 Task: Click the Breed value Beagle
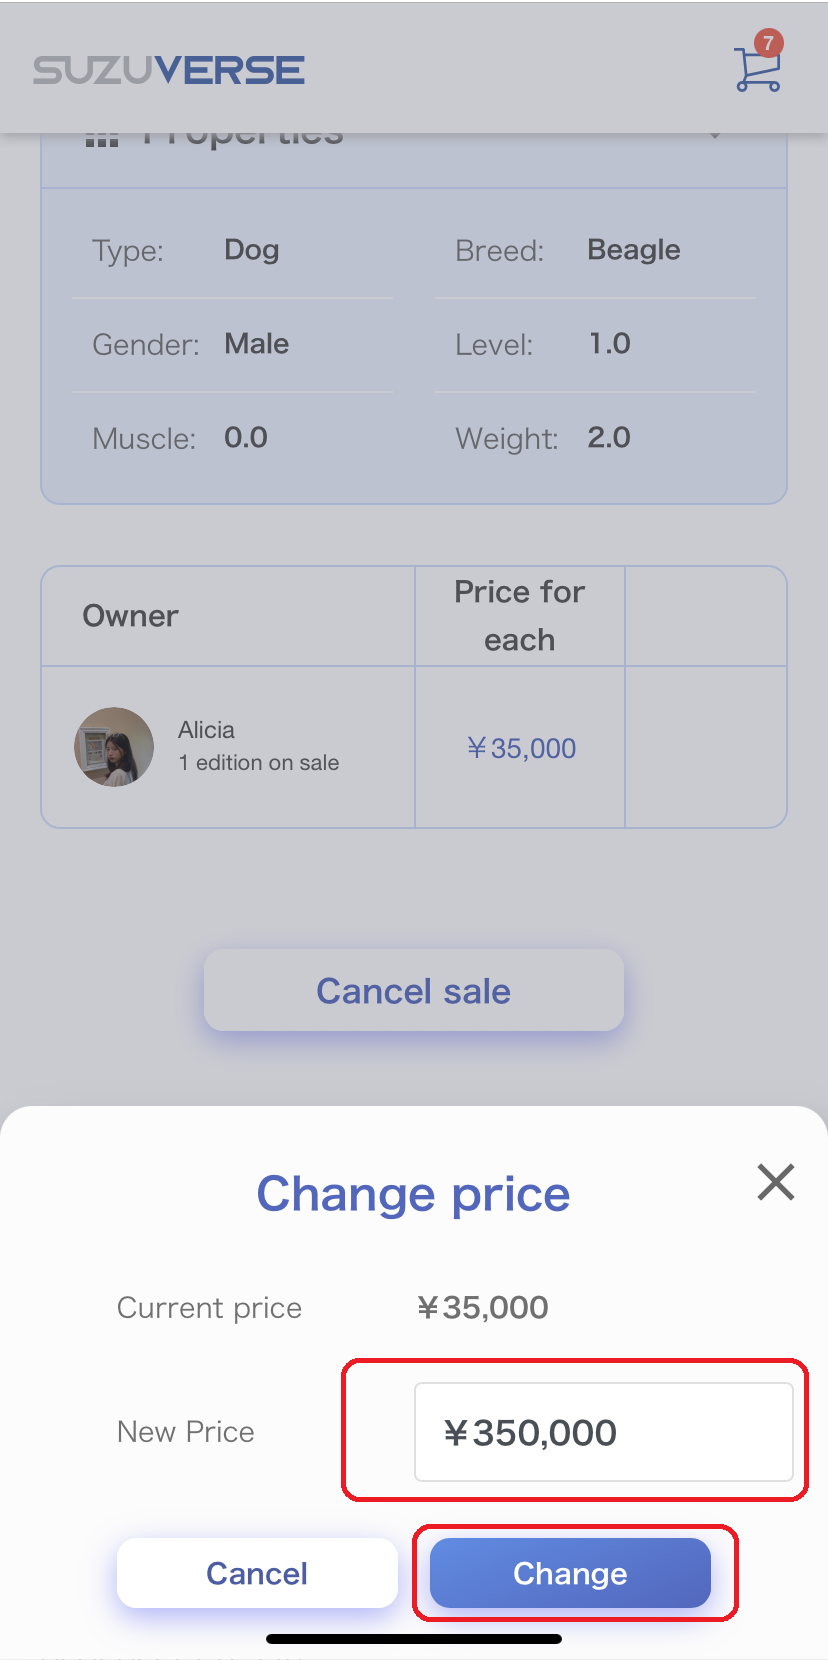[634, 250]
